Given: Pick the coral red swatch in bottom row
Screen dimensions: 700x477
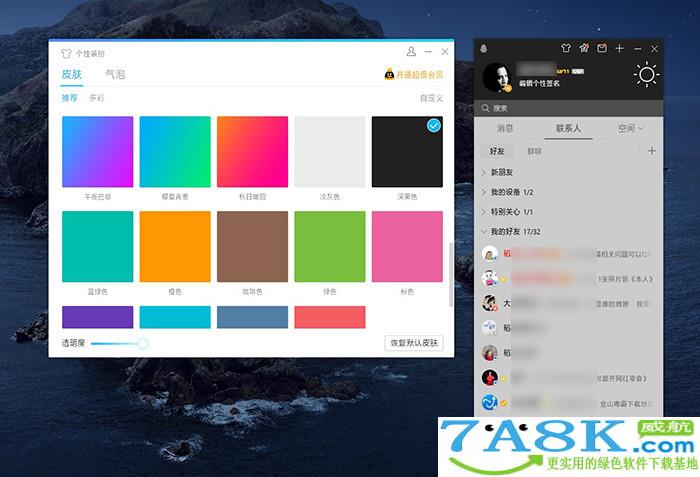Looking at the screenshot, I should (x=330, y=317).
